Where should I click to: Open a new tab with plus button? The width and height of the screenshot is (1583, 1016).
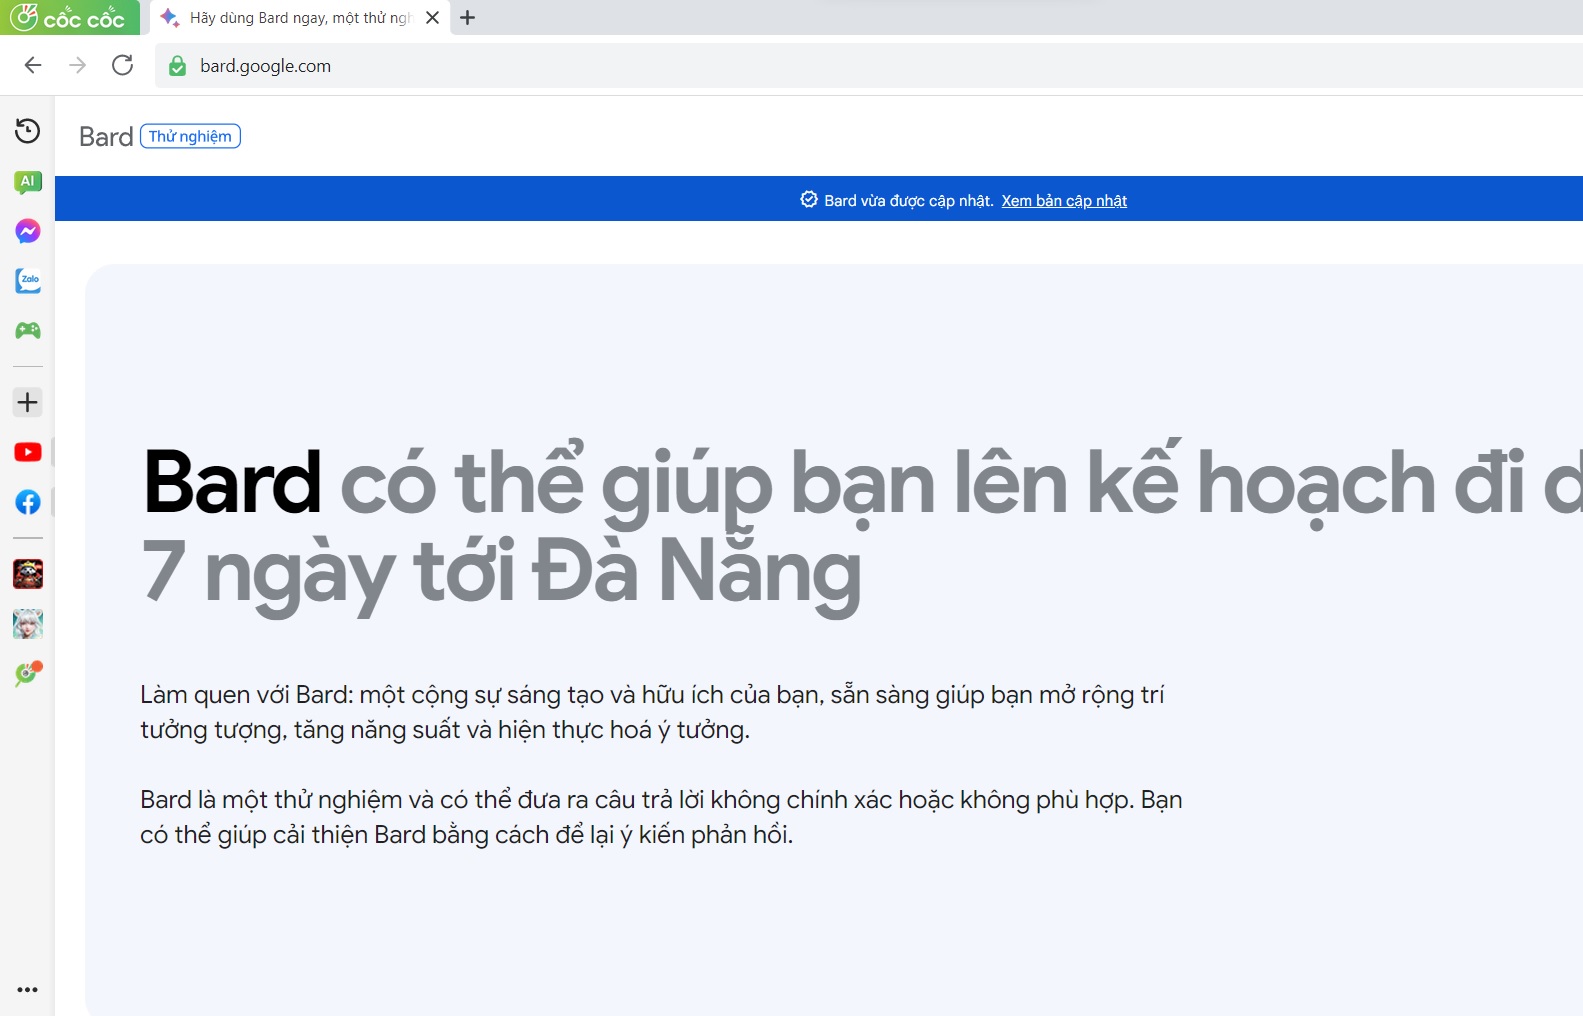point(467,18)
